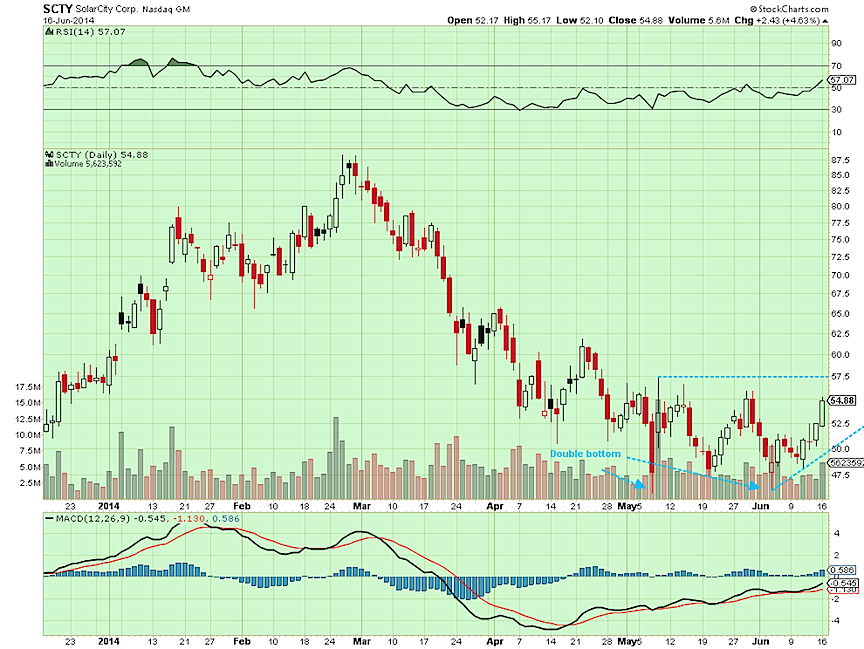864x649 pixels.
Task: Click the MACD legend line icon
Action: (x=49, y=519)
